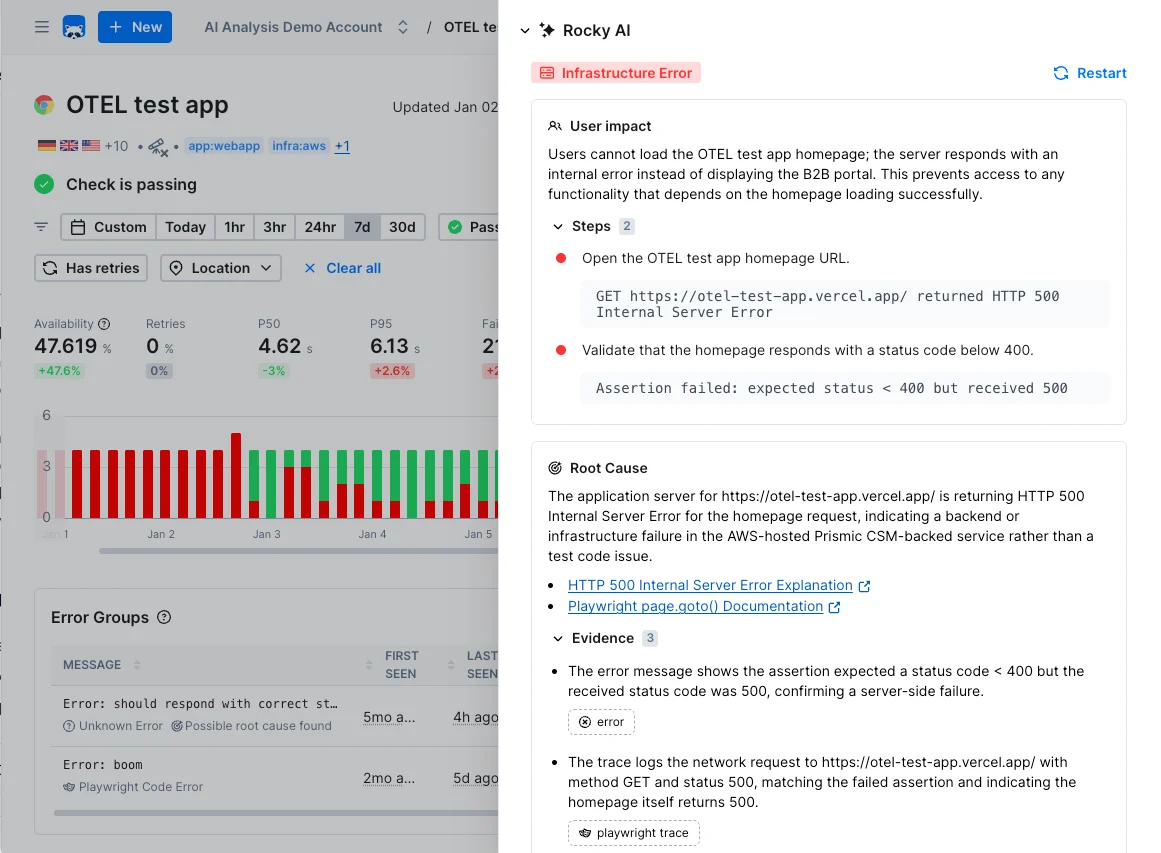The width and height of the screenshot is (1161, 853).
Task: Select the 30d time range
Action: [x=403, y=227]
